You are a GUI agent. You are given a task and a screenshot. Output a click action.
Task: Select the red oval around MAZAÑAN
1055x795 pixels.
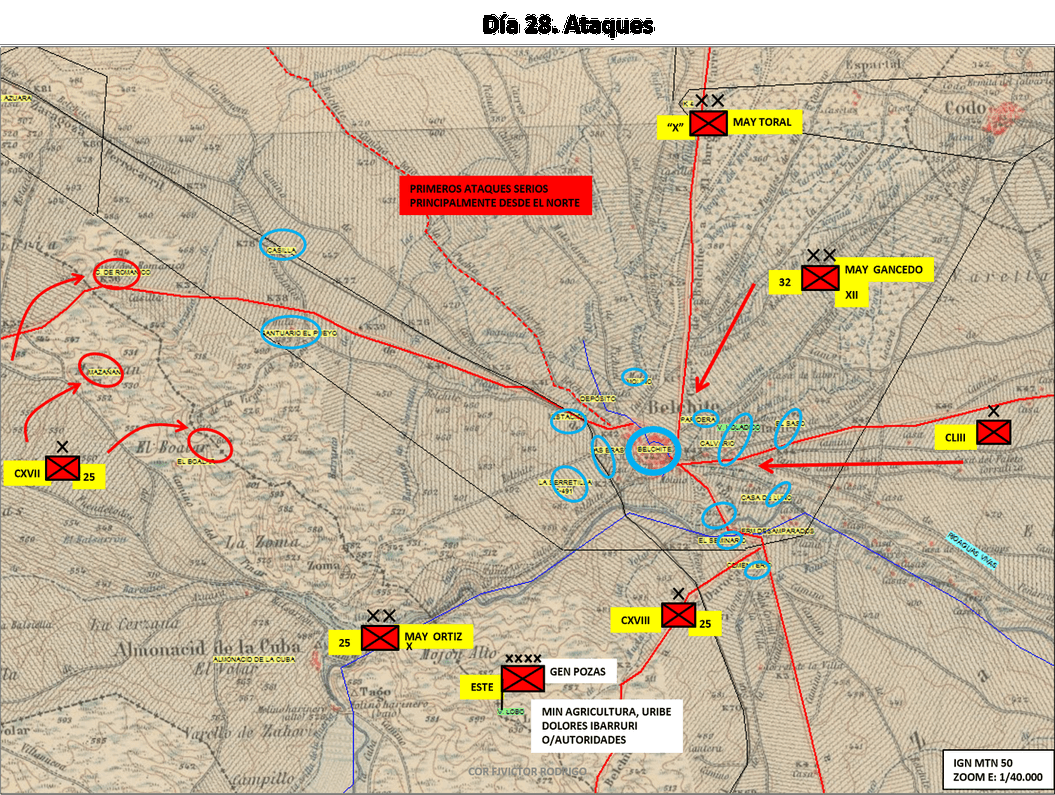coord(102,370)
